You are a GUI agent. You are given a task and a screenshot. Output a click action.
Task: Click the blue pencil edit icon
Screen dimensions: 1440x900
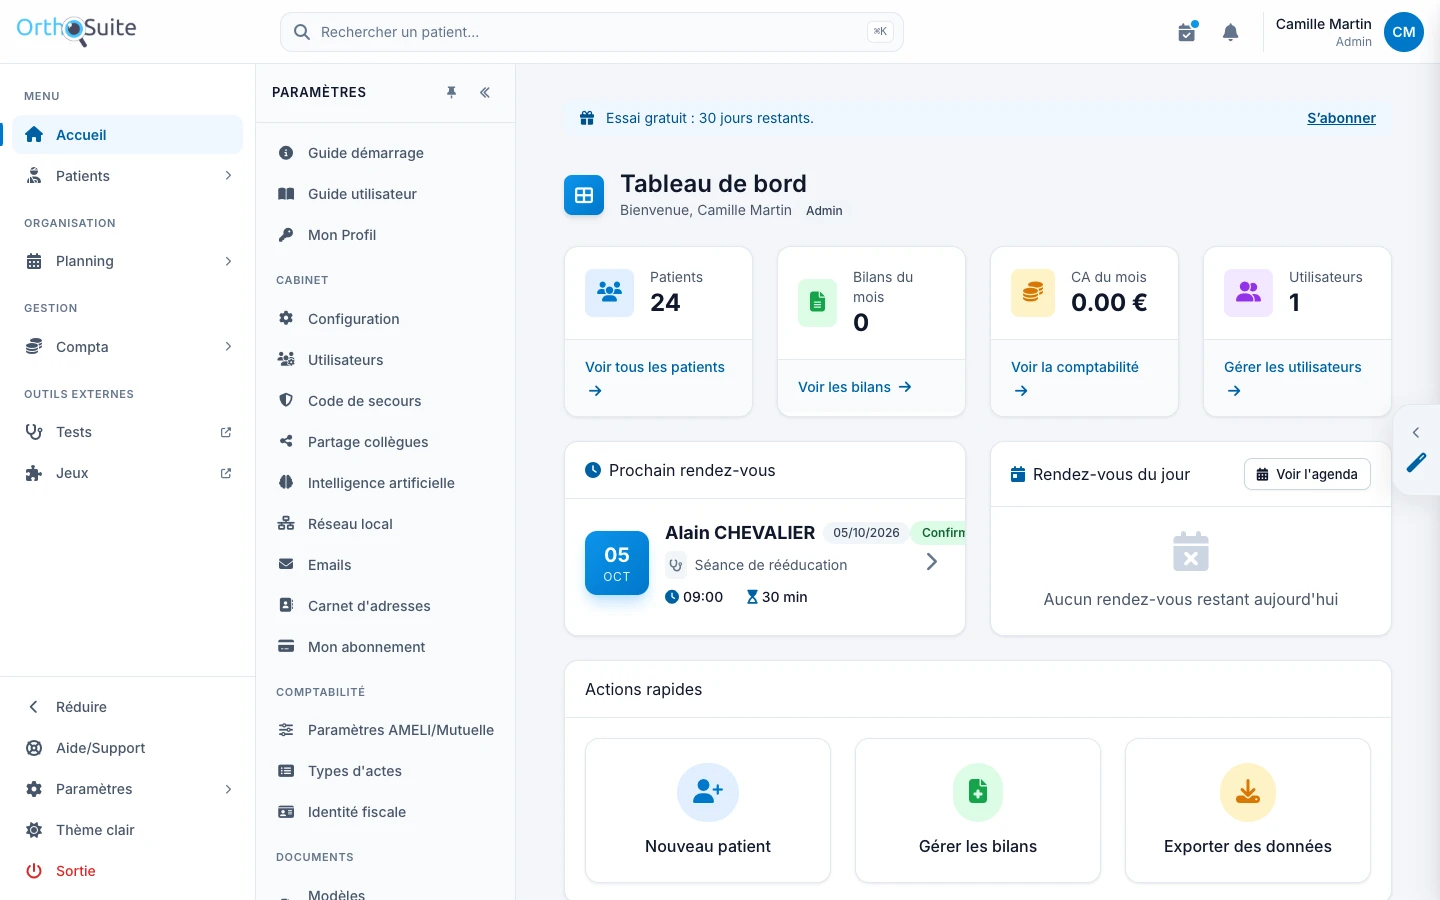click(x=1417, y=462)
